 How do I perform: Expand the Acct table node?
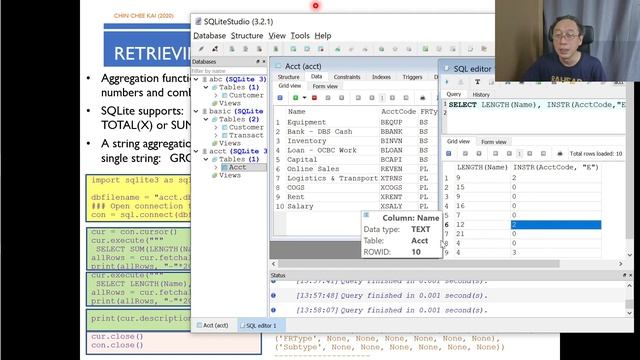tap(216, 167)
